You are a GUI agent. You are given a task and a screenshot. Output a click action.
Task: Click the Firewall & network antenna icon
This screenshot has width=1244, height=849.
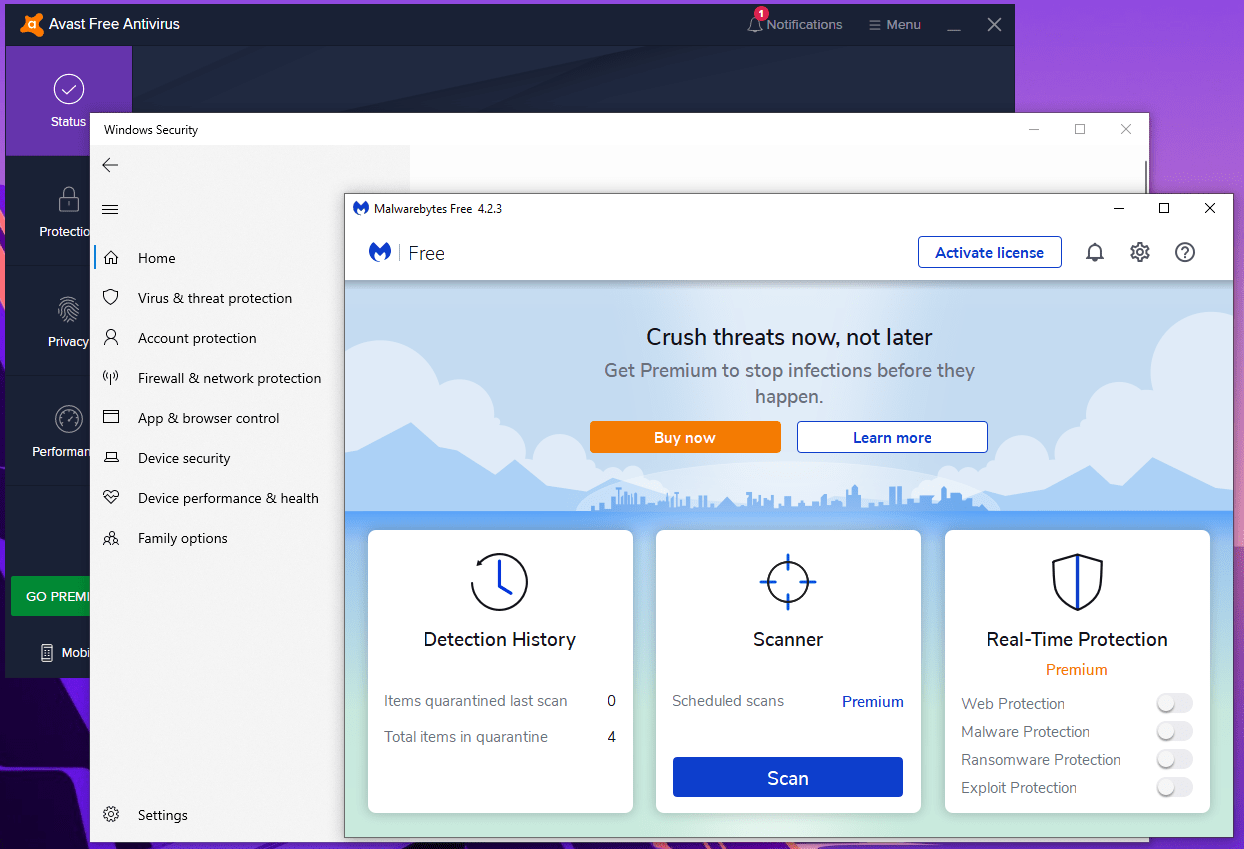point(111,378)
